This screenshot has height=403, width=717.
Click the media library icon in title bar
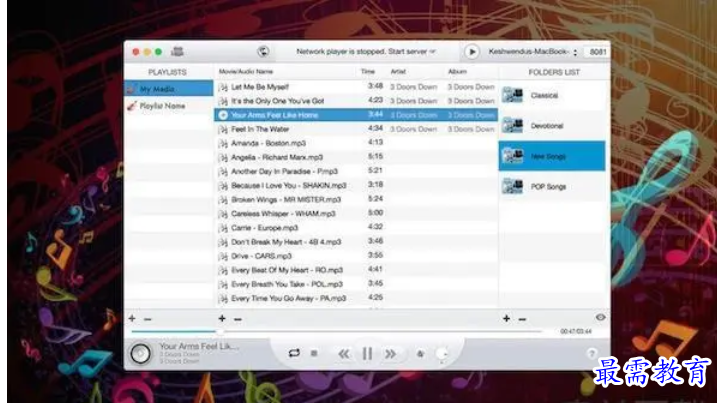pos(177,52)
